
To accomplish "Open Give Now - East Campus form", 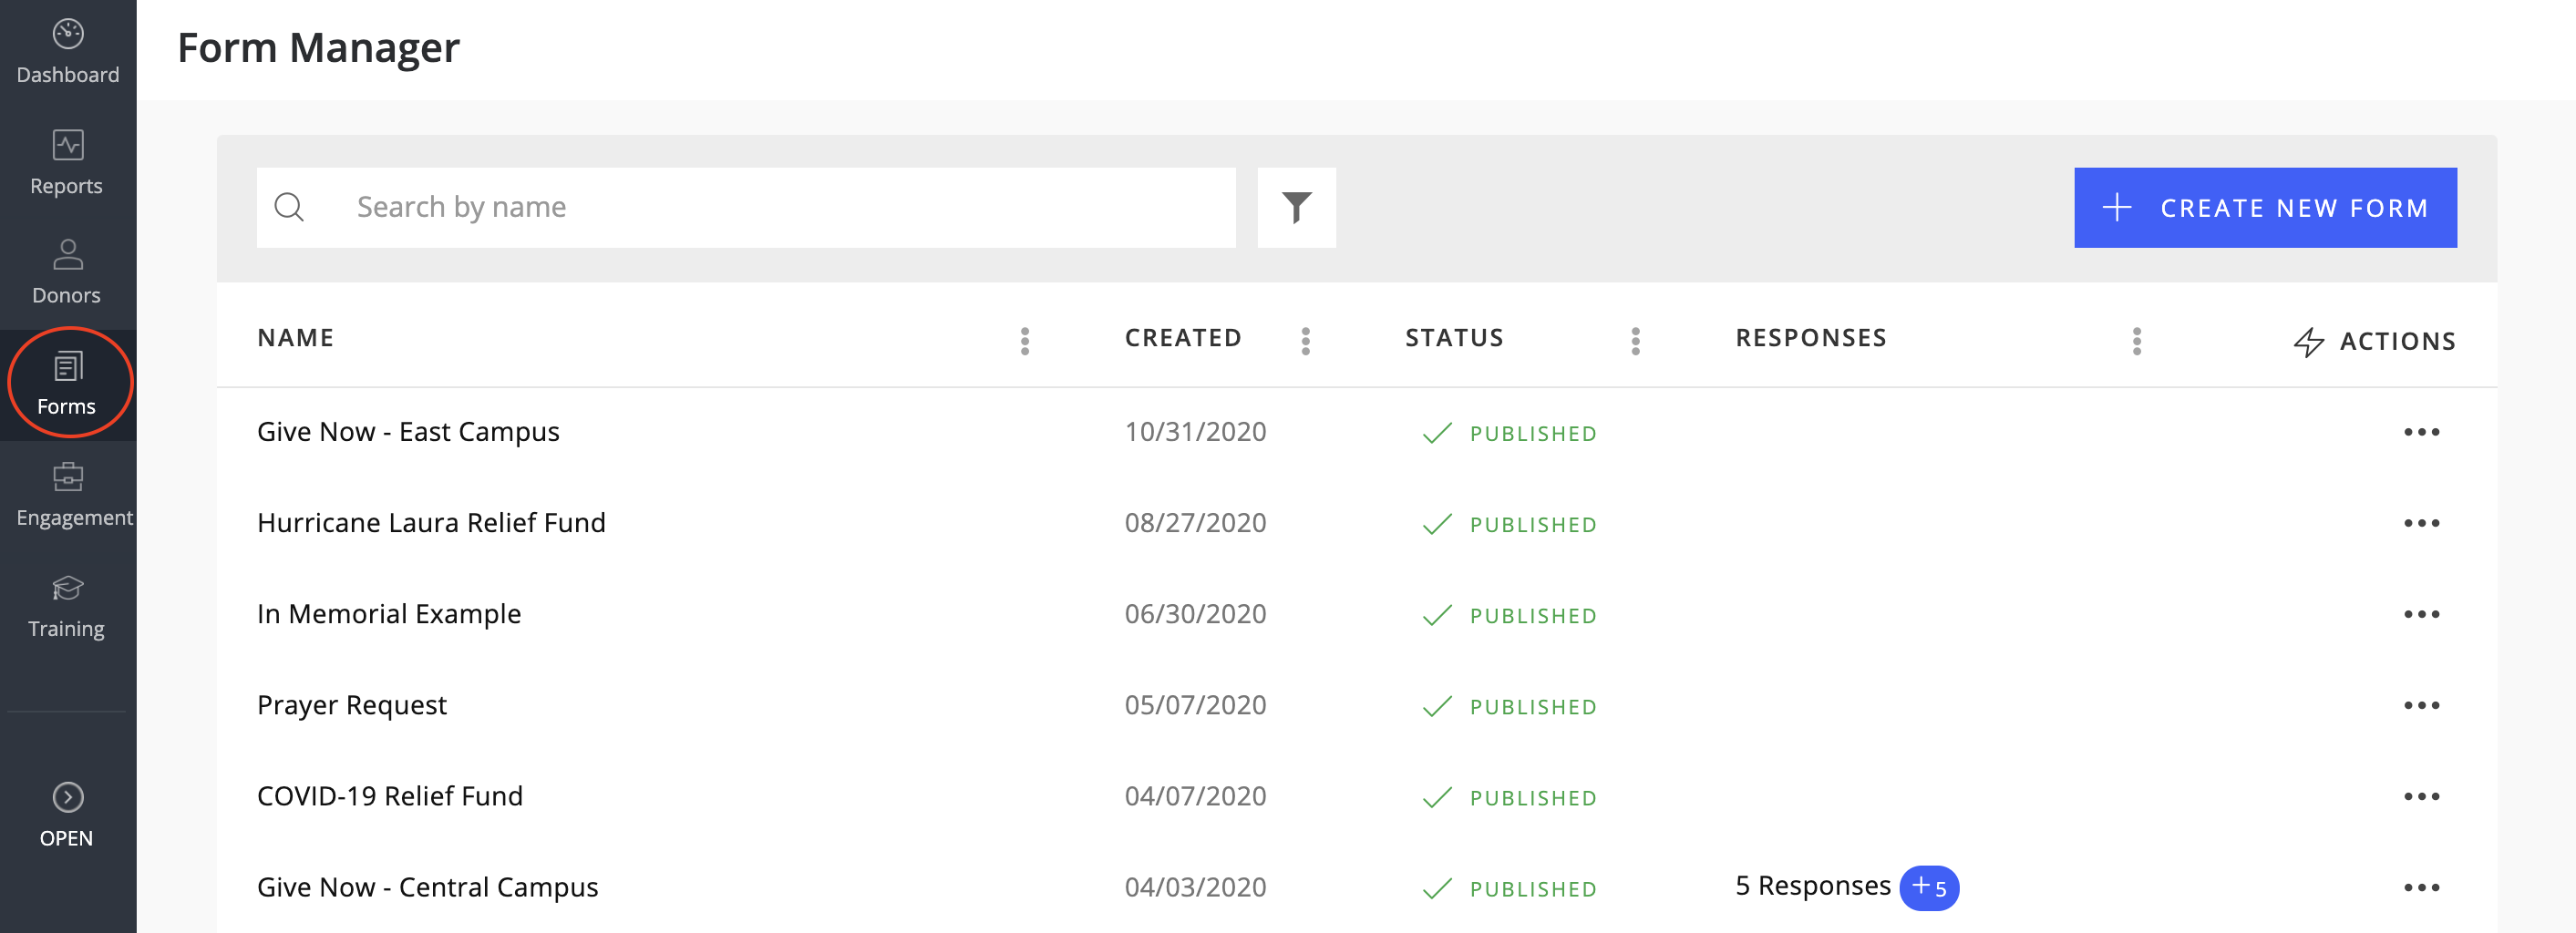I will pyautogui.click(x=408, y=432).
